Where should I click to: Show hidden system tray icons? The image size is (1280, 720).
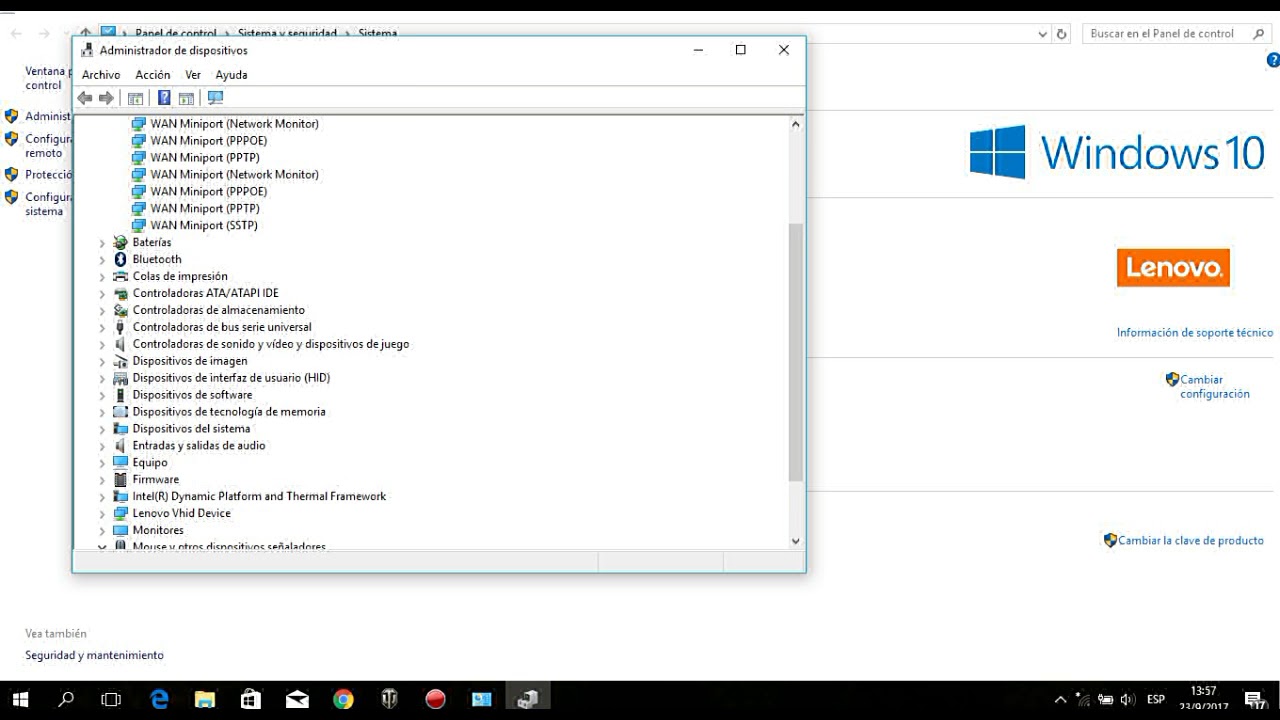(1061, 700)
